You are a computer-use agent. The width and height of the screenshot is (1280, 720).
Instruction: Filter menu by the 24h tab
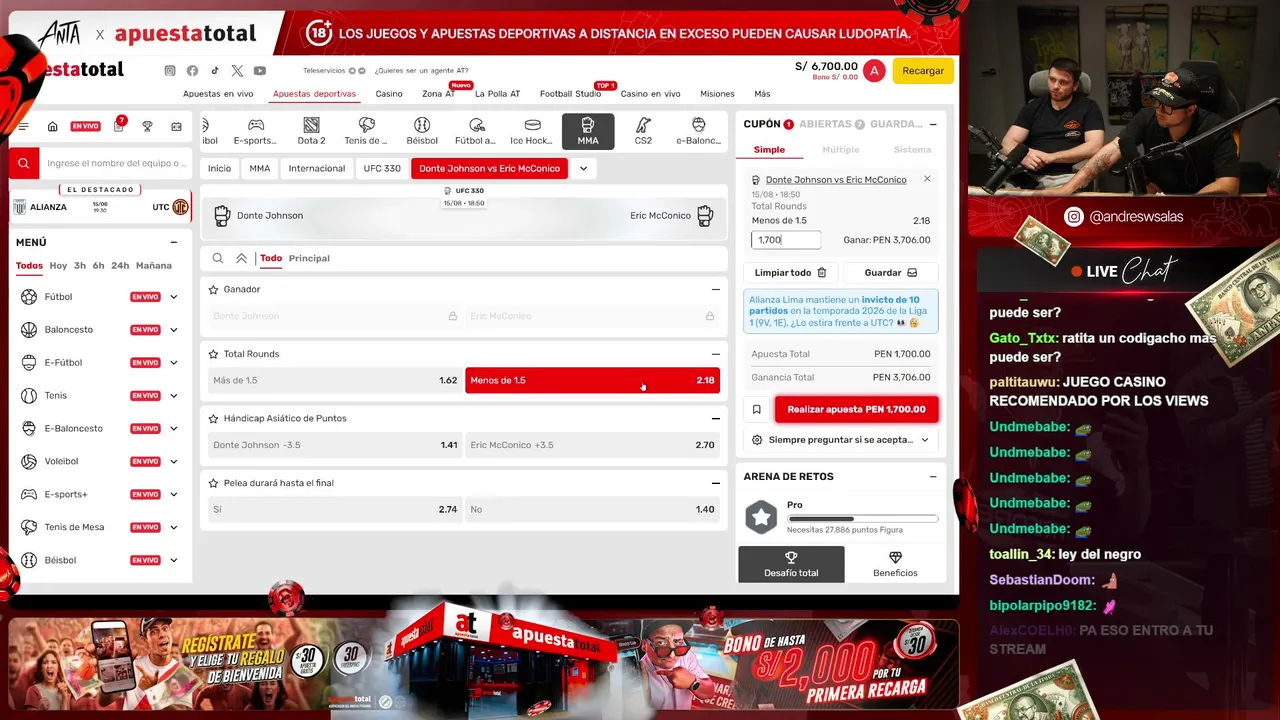pyautogui.click(x=120, y=266)
